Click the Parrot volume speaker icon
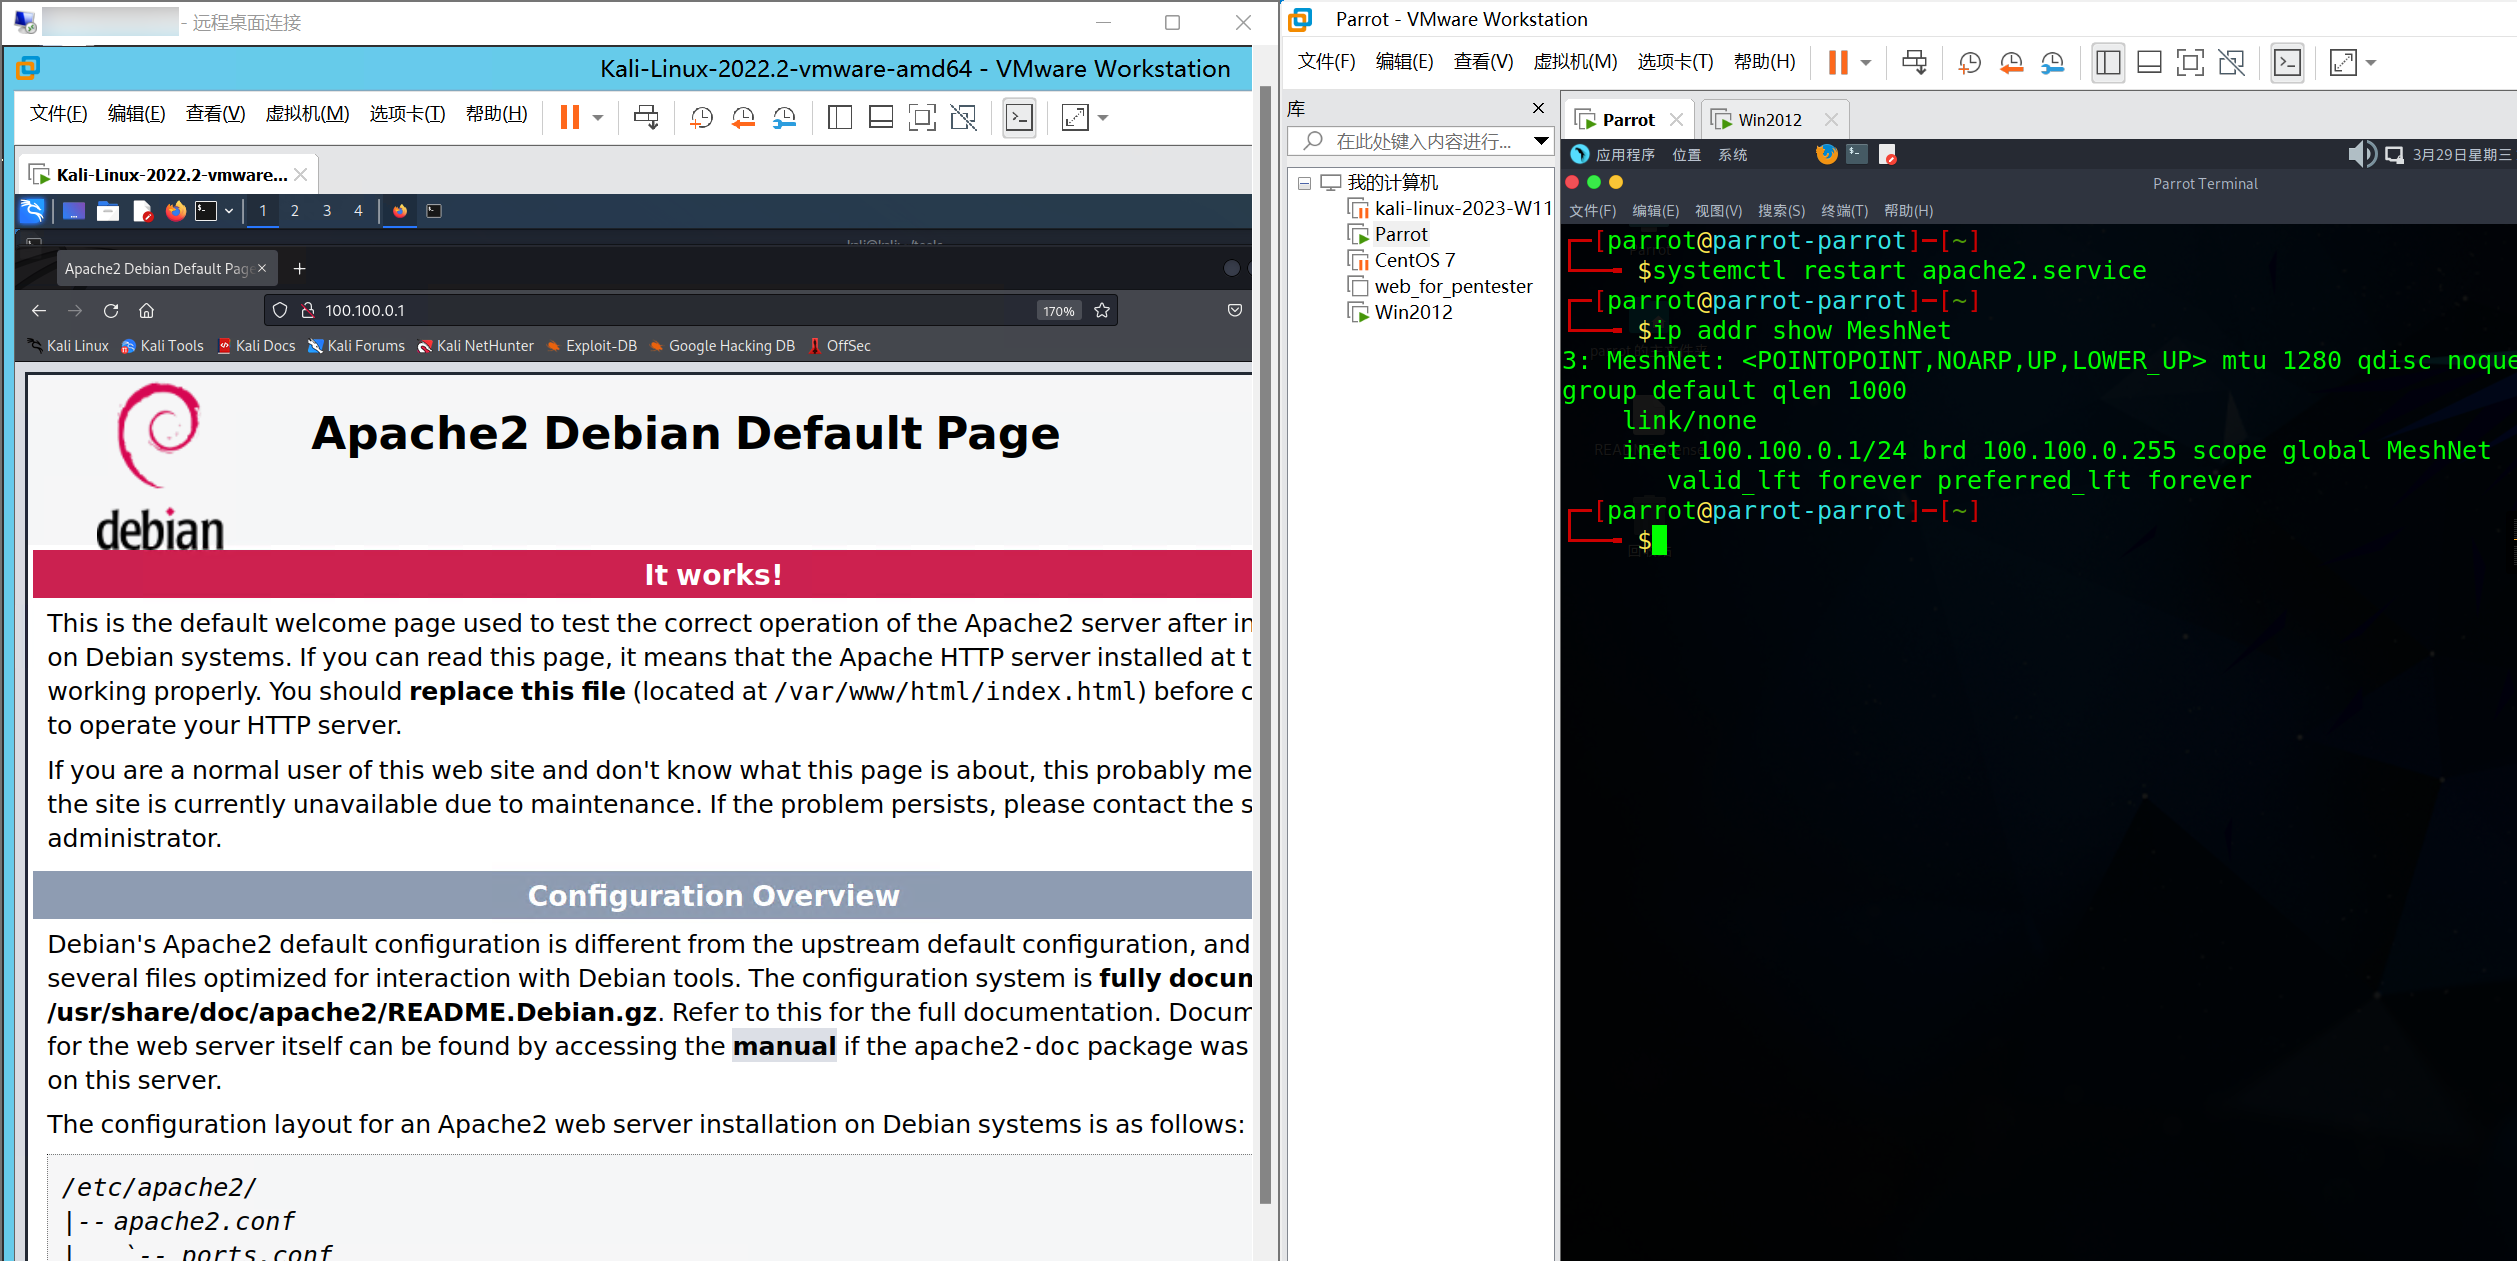 click(2360, 154)
